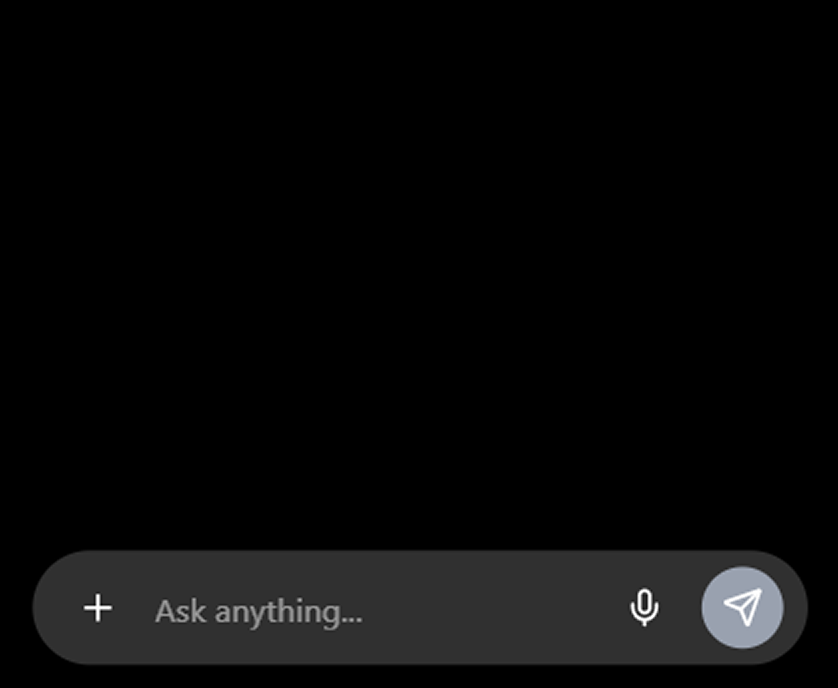Click the paper plane send button
The image size is (838, 688).
tap(742, 608)
